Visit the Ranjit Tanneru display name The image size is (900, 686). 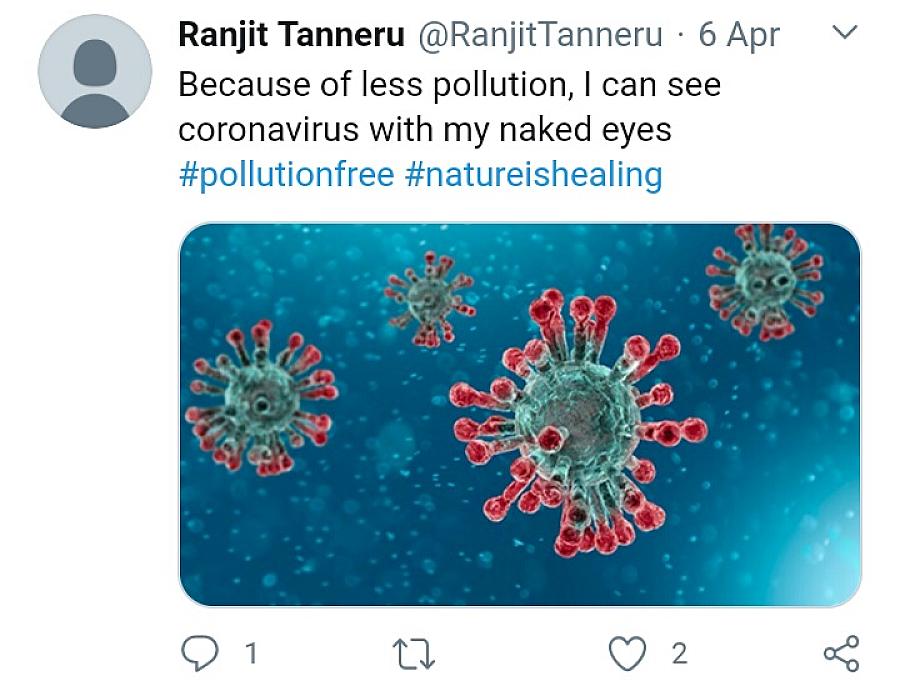(x=292, y=34)
